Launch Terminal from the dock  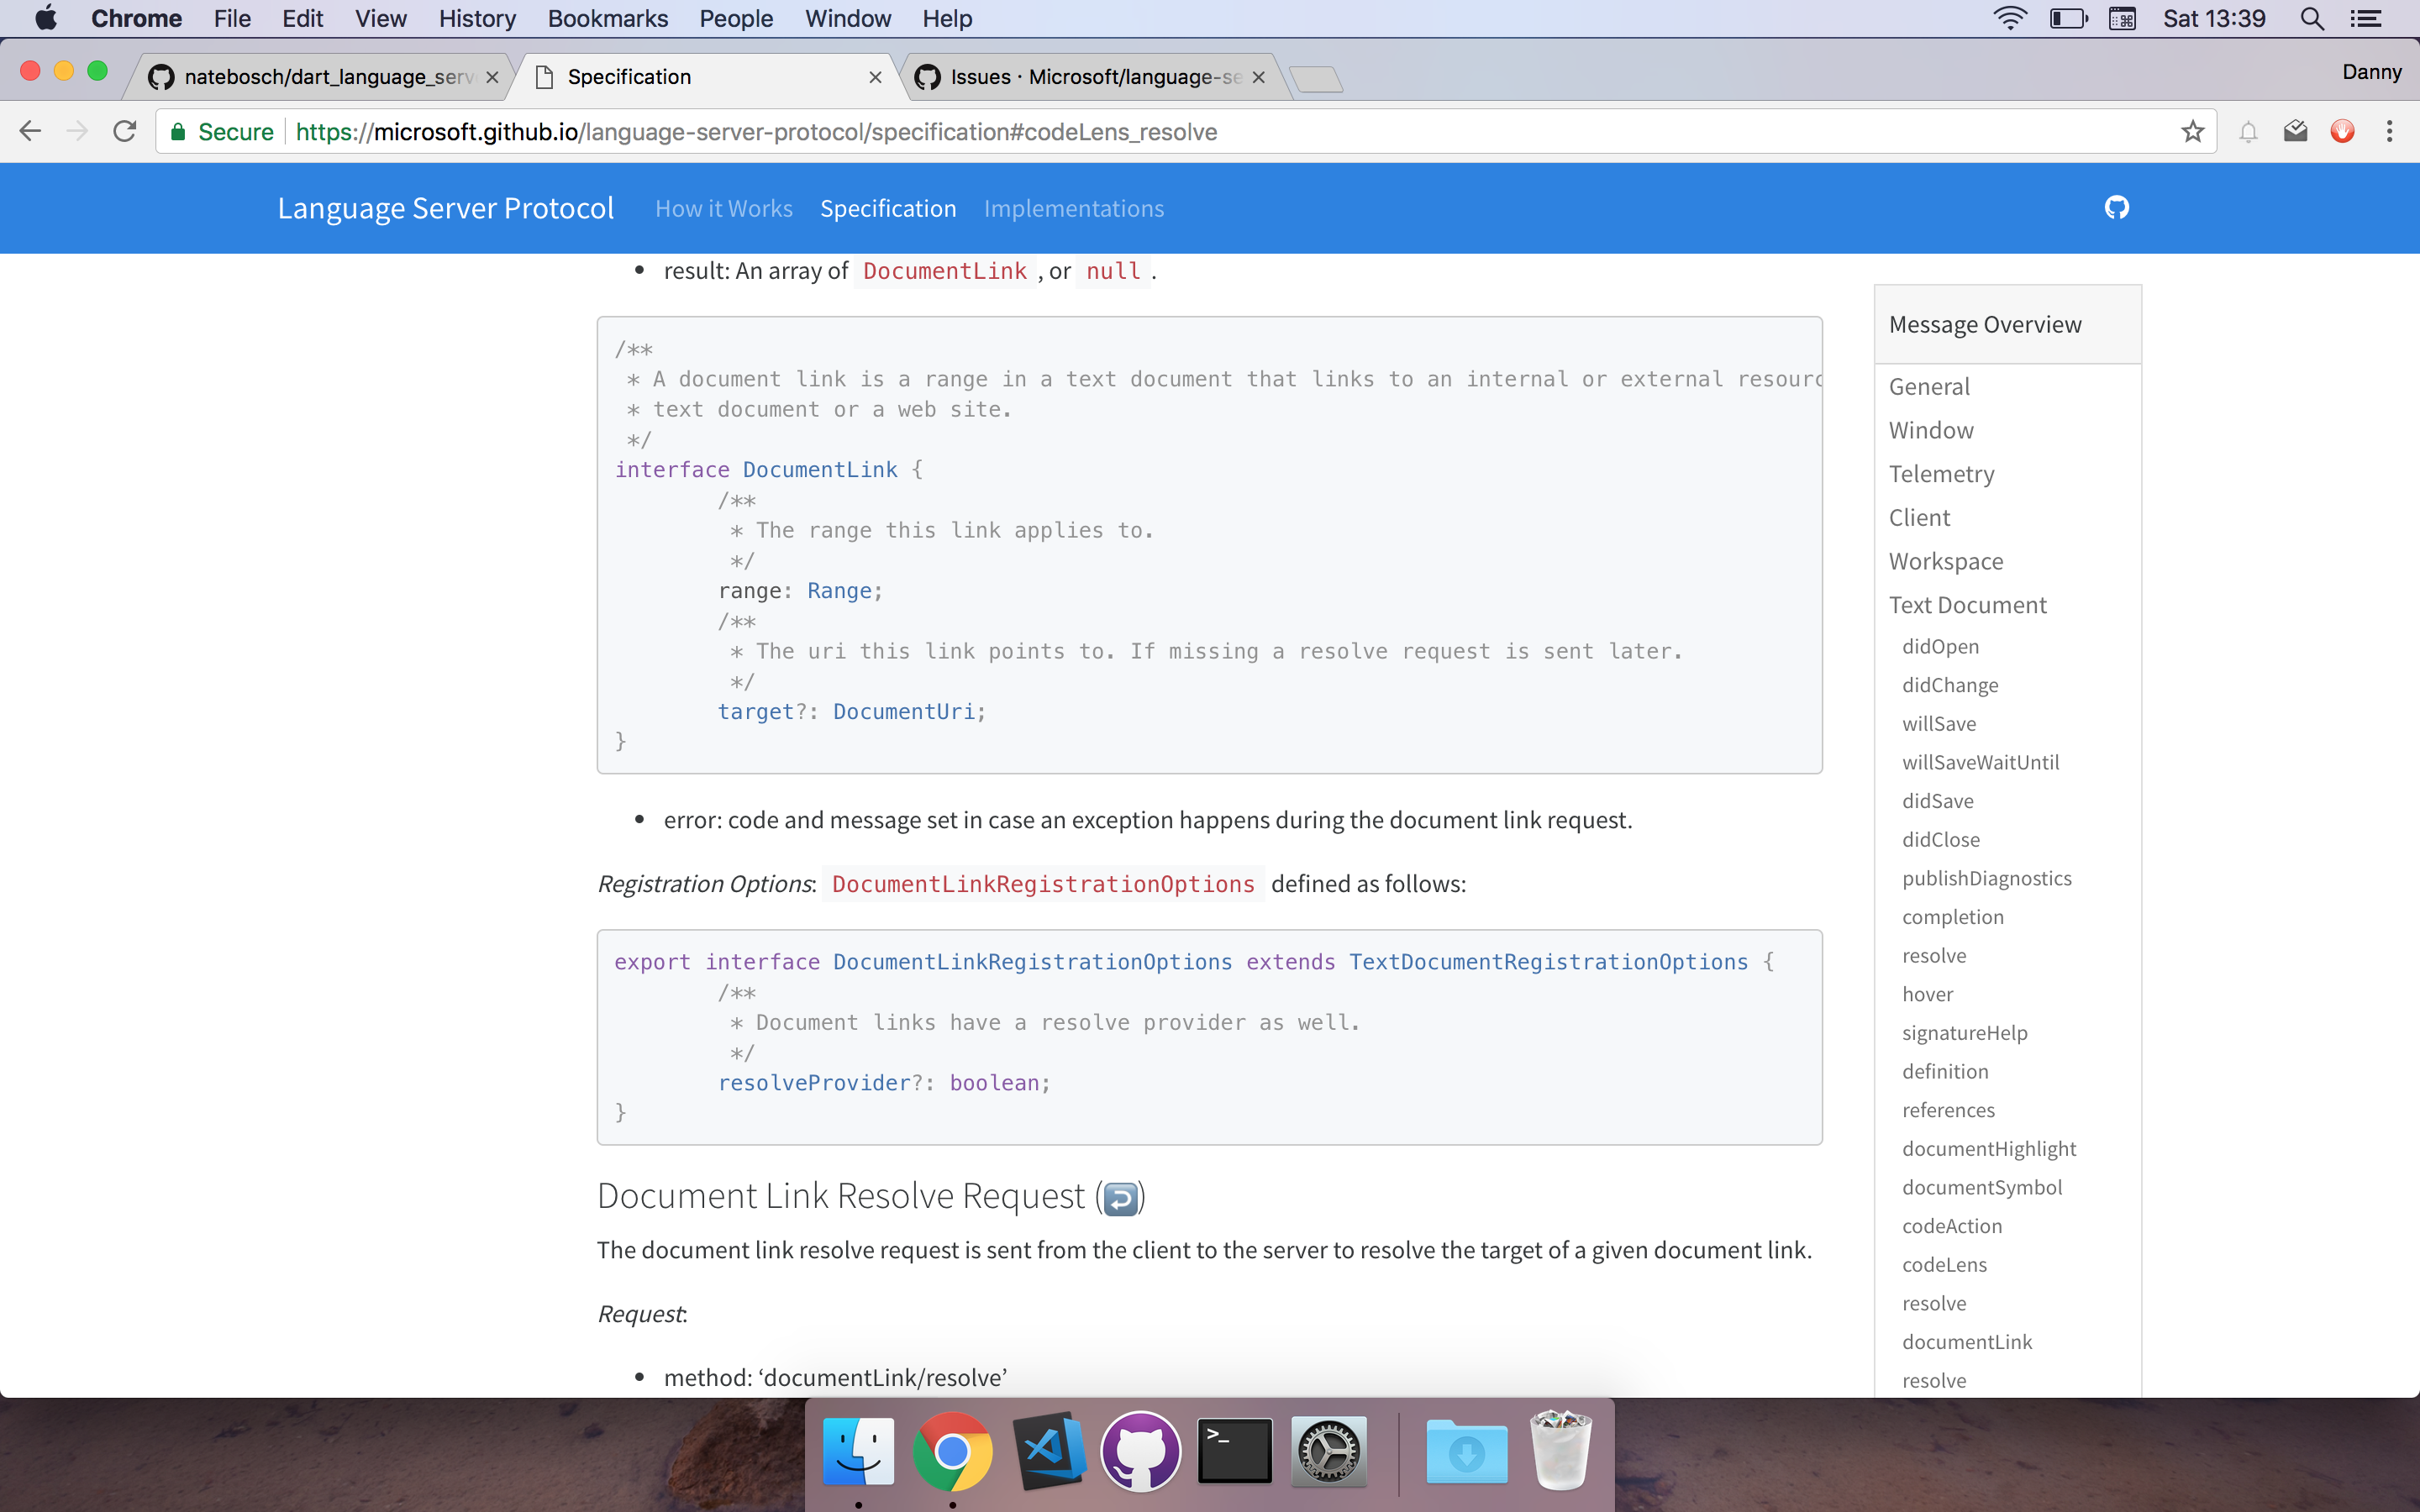tap(1234, 1450)
